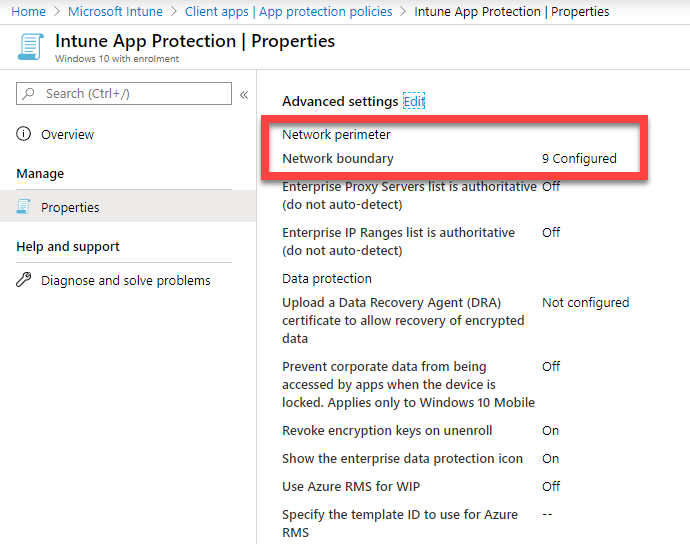Click Show enterprise data protection icon On value

(x=550, y=458)
